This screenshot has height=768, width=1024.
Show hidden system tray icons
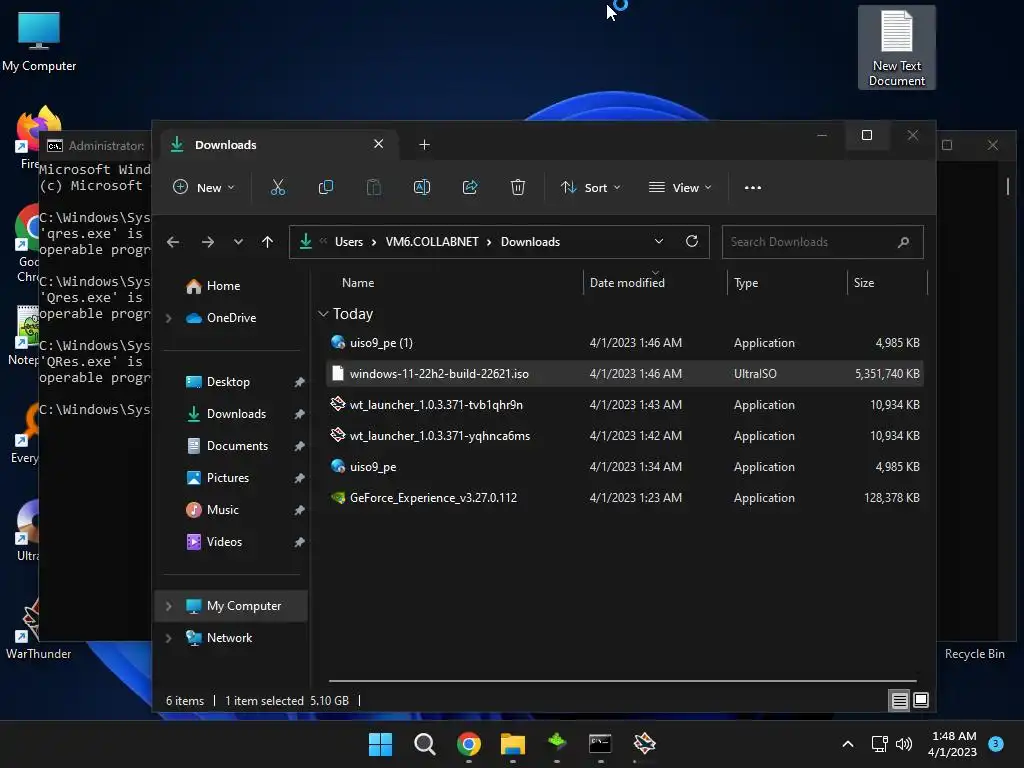[848, 744]
